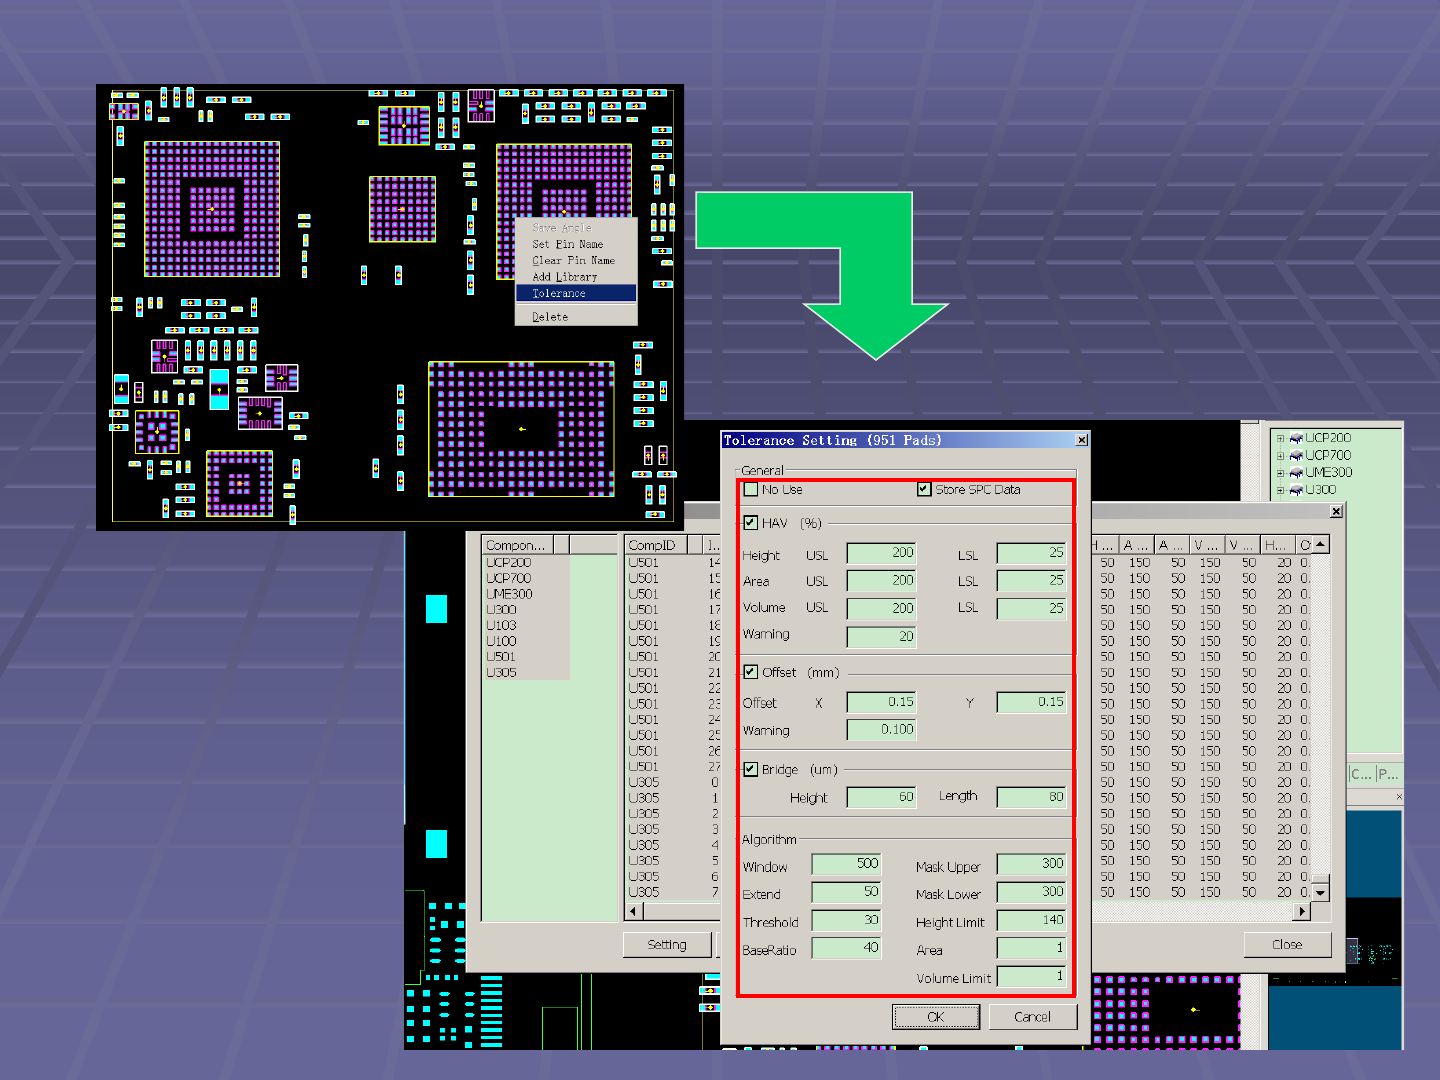The image size is (1440, 1080).
Task: Click the UME300 component icon in the tree
Action: click(1296, 473)
